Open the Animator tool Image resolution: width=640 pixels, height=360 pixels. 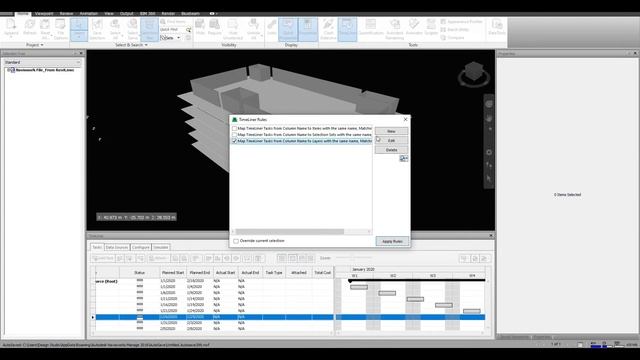[x=414, y=27]
